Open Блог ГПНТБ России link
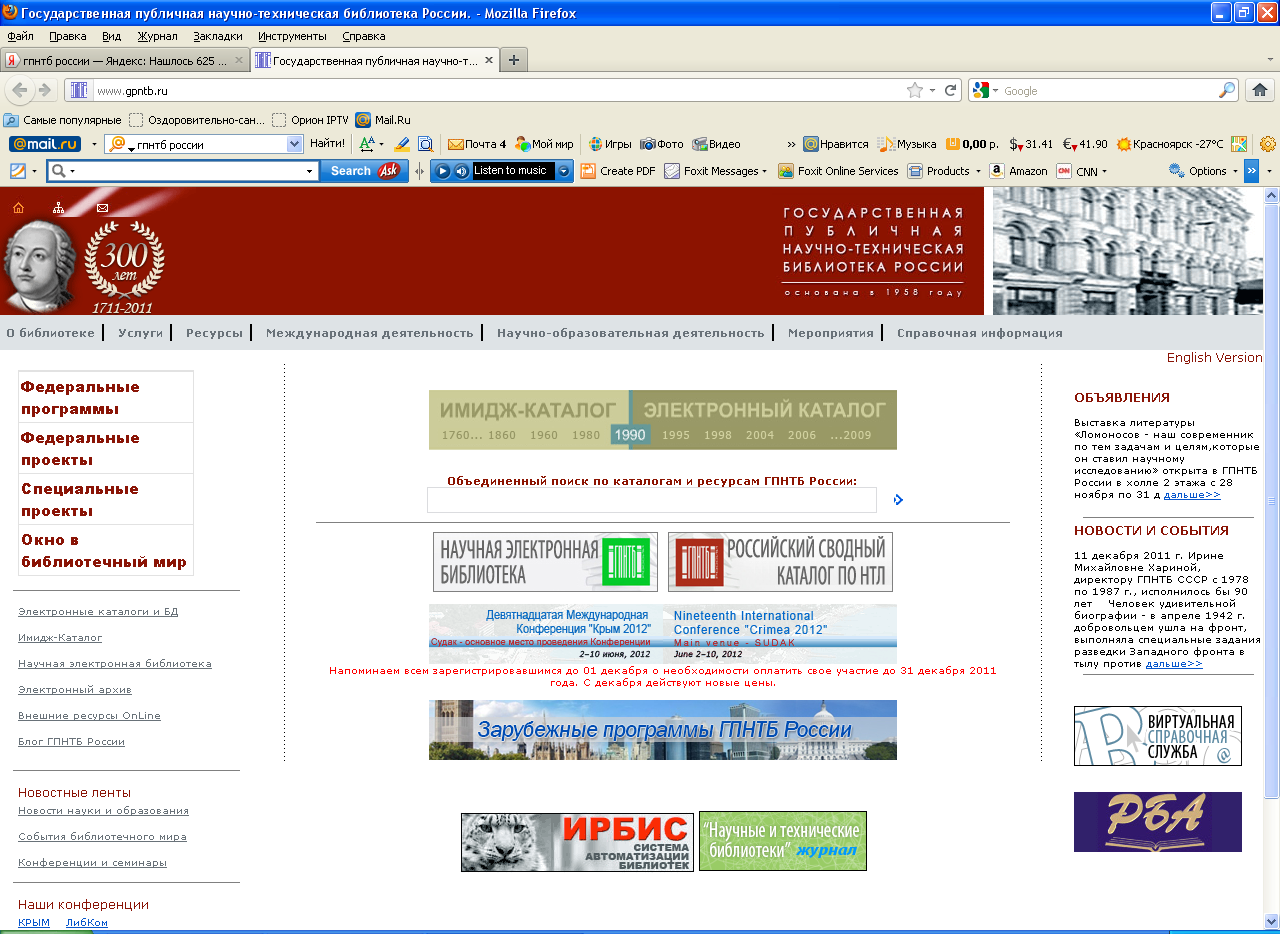This screenshot has height=934, width=1280. [71, 741]
